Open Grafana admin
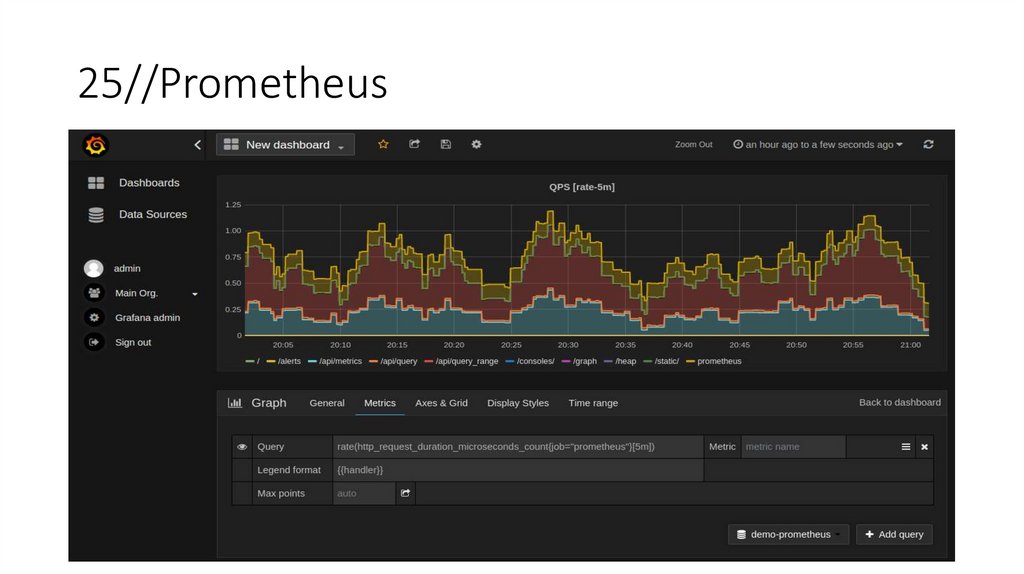 (x=148, y=317)
